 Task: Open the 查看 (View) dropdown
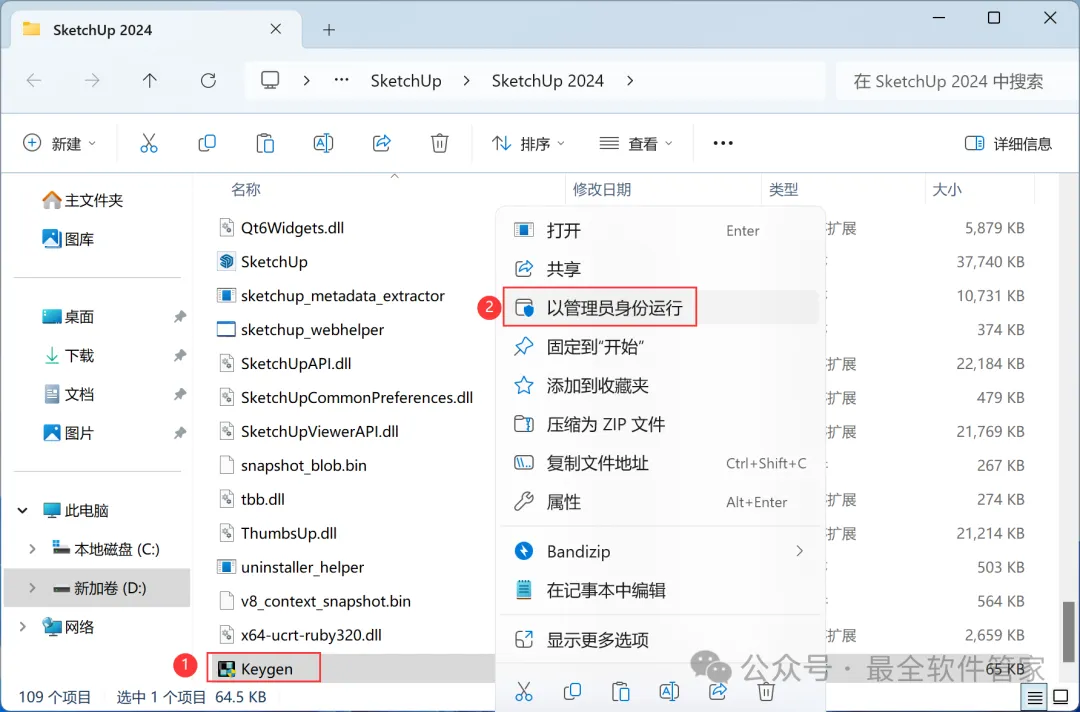pyautogui.click(x=636, y=143)
